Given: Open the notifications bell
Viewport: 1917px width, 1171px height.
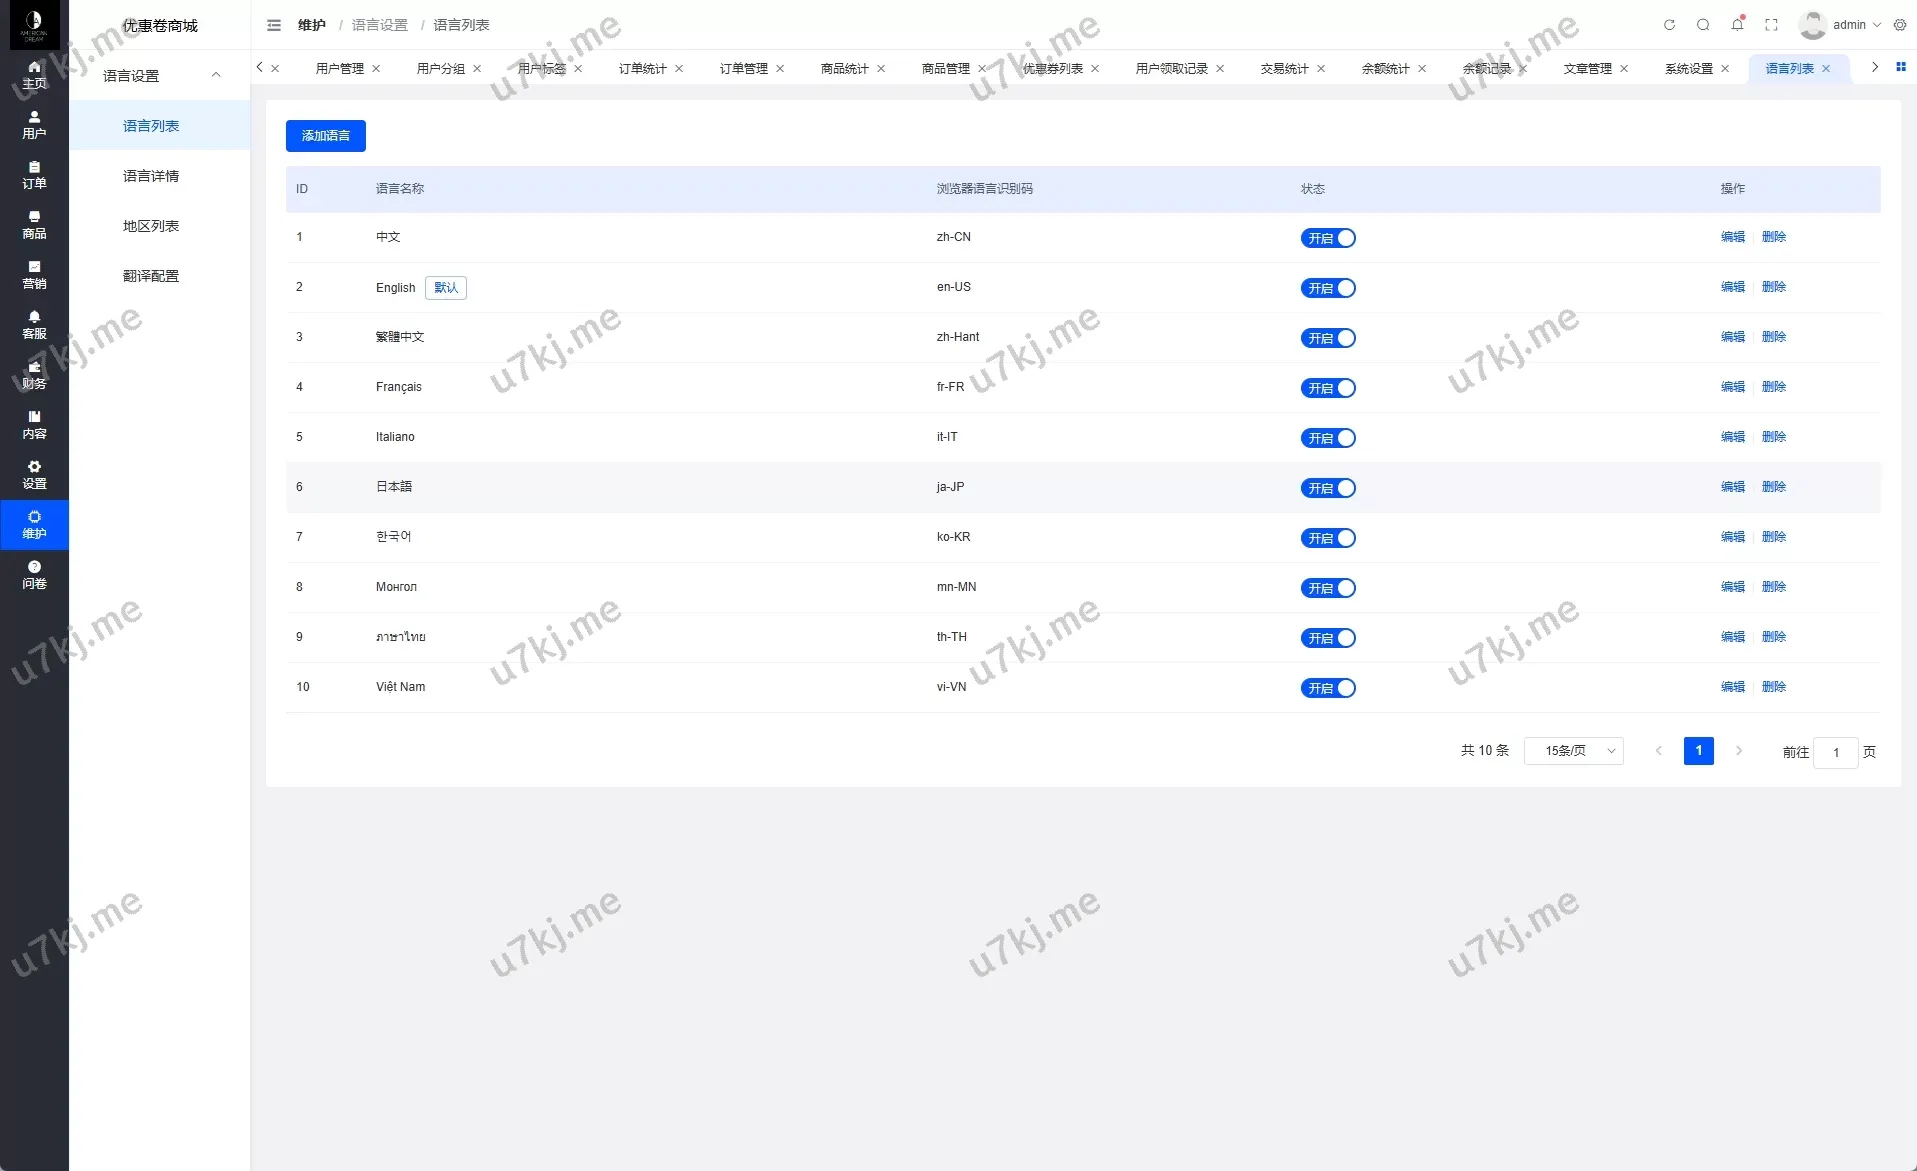Looking at the screenshot, I should pos(1736,25).
